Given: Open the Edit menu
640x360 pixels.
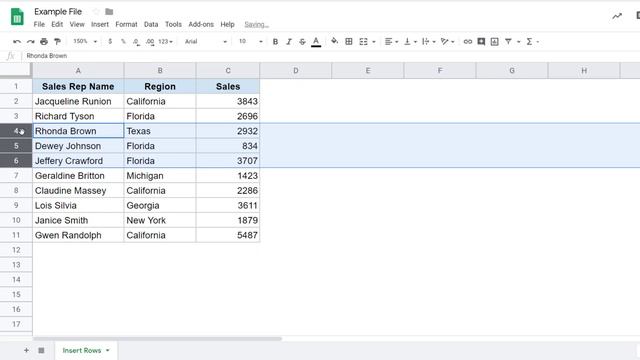Looking at the screenshot, I should (57, 24).
